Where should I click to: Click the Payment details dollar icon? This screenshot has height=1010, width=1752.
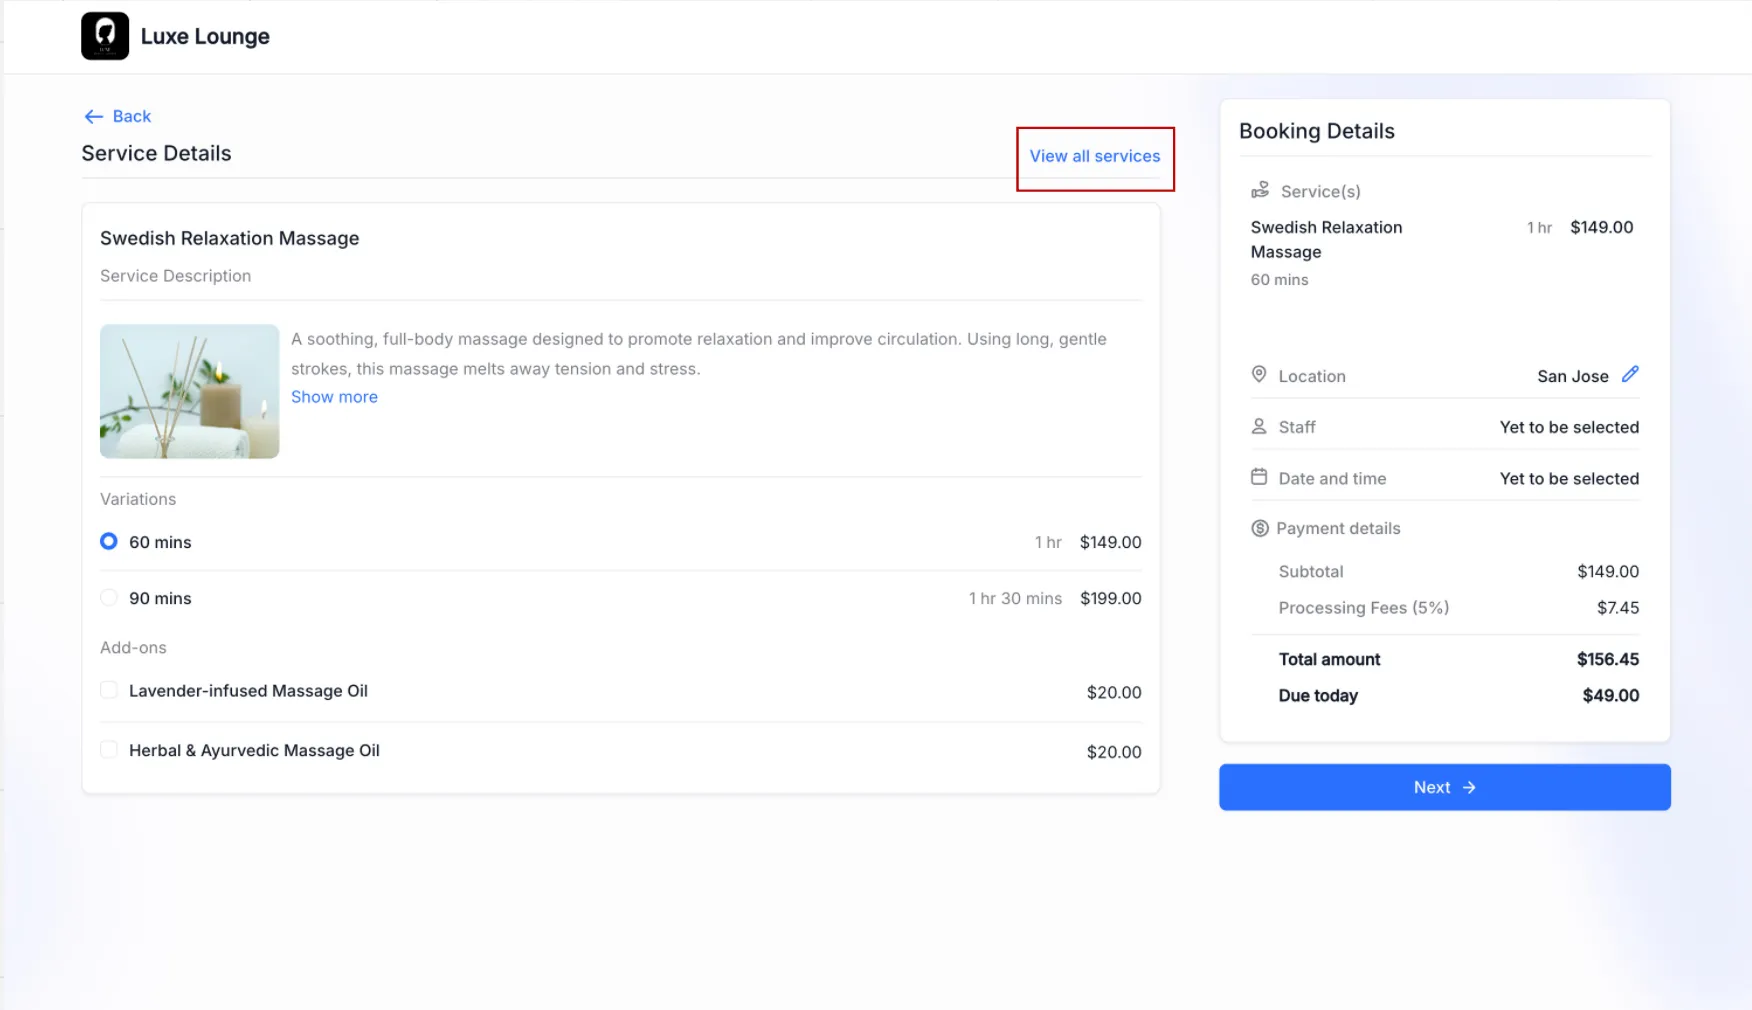click(1259, 527)
